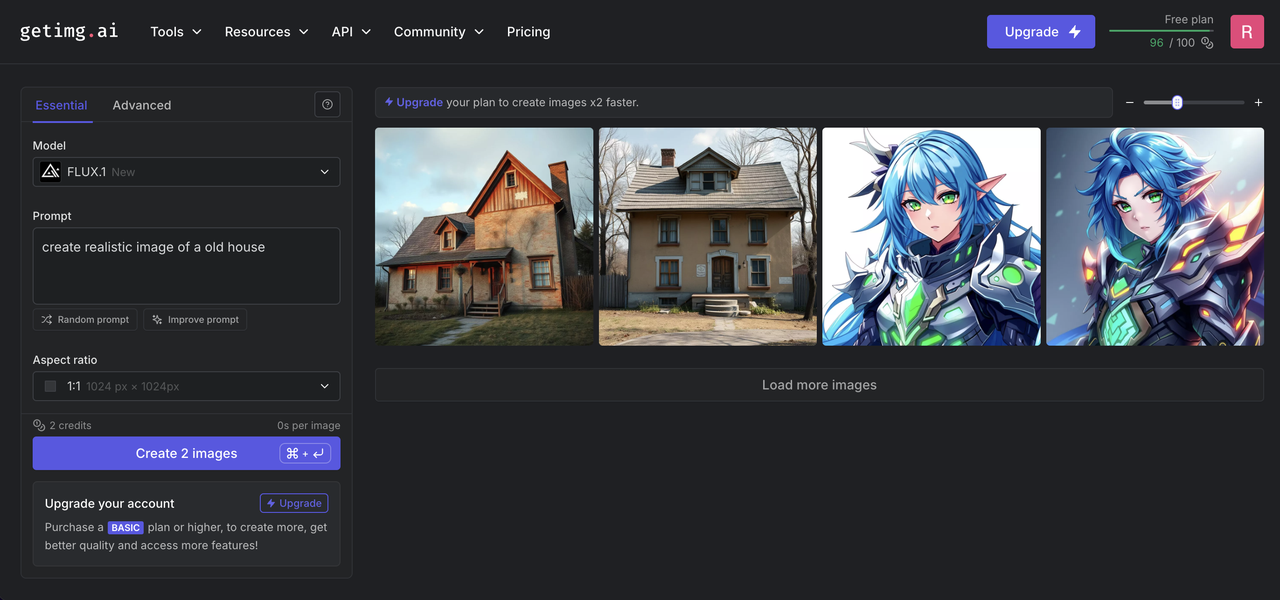
Task: Open the anime elf on white background
Action: 931,237
